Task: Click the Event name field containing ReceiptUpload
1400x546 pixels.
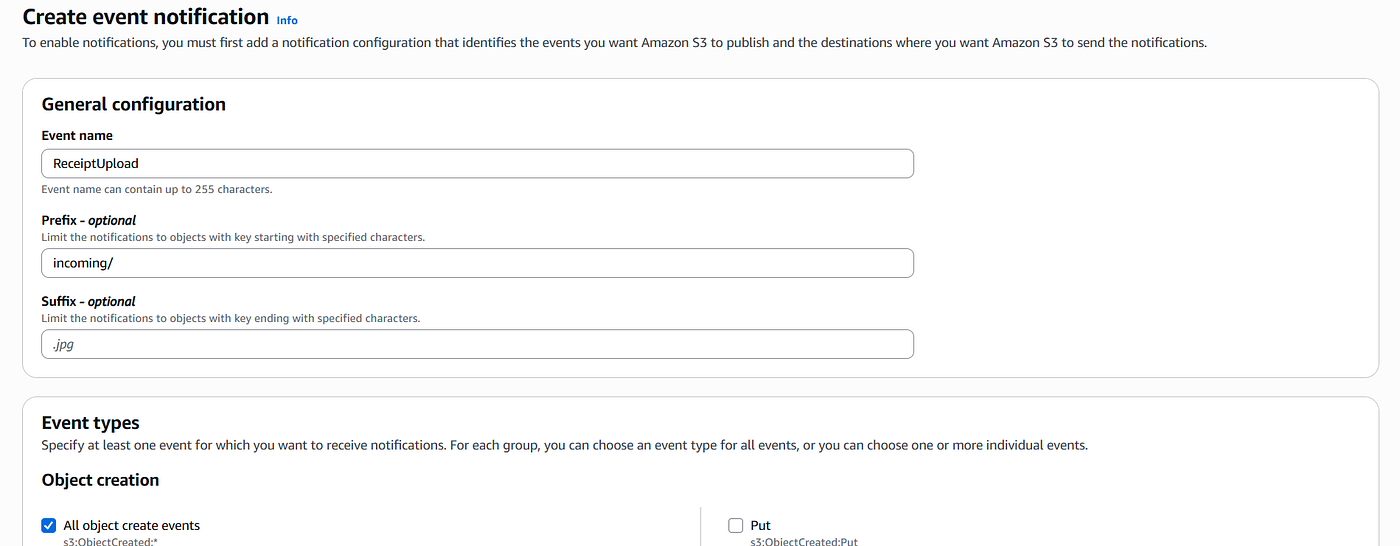Action: [477, 163]
